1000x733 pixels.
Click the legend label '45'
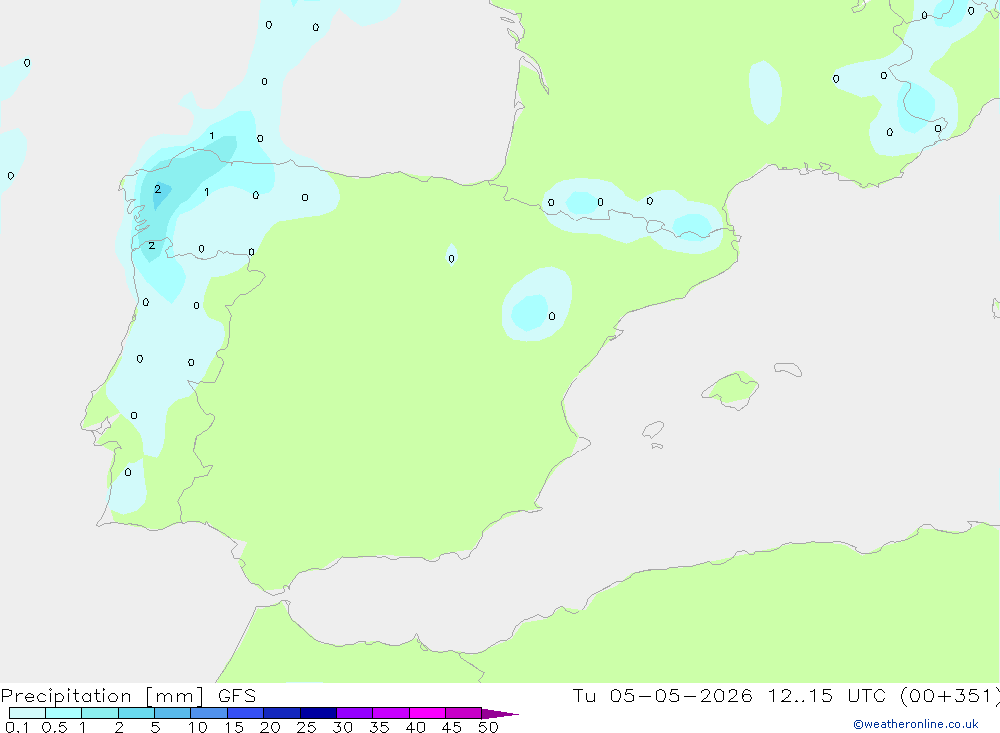pyautogui.click(x=452, y=727)
